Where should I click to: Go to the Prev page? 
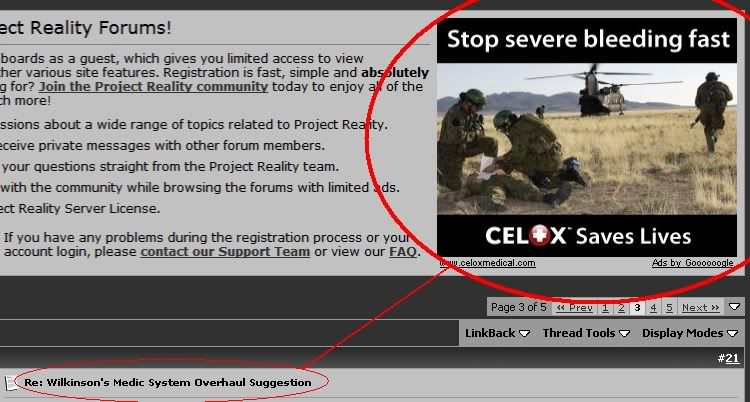tap(574, 308)
